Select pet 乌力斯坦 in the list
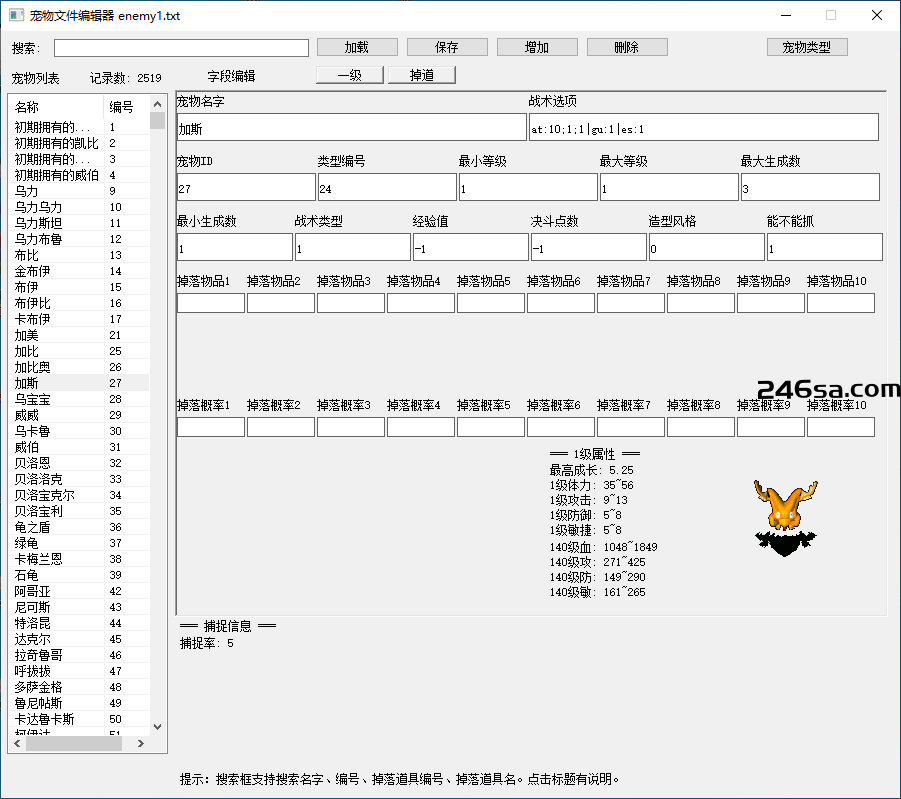Viewport: 901px width, 799px height. 79,223
